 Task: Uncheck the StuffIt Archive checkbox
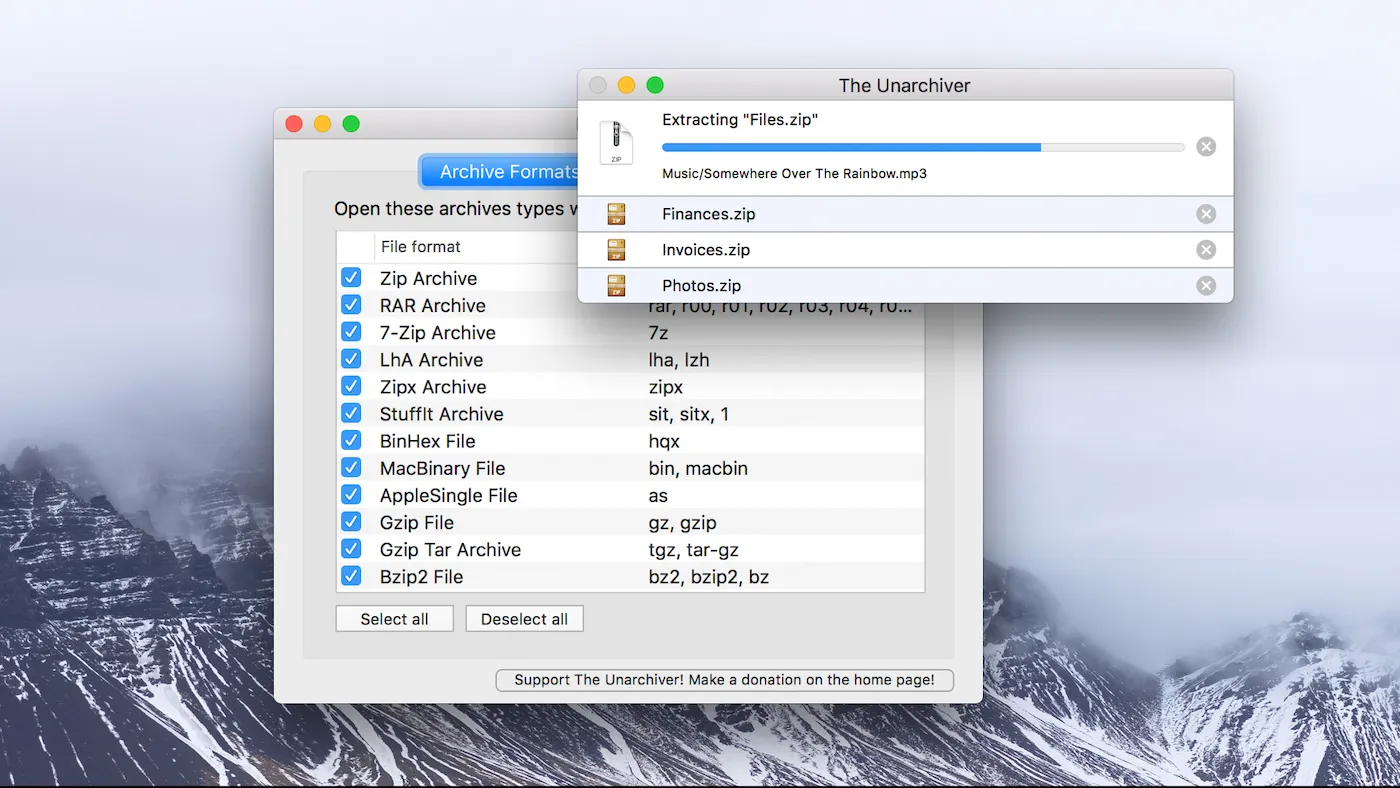point(351,413)
